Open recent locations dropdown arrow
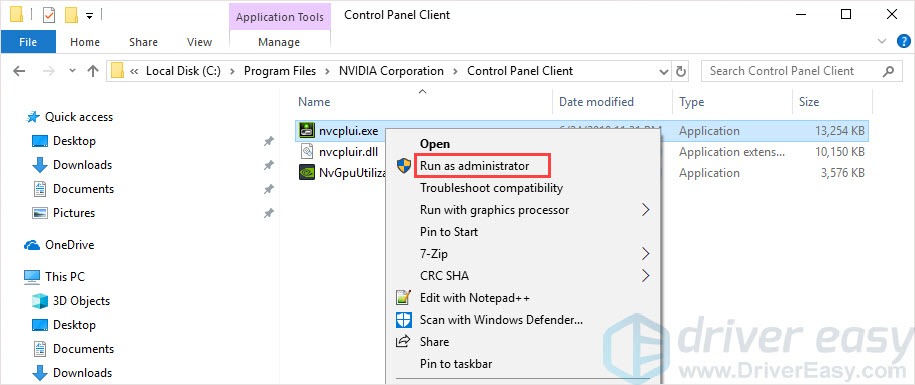The image size is (915, 385). coord(72,71)
